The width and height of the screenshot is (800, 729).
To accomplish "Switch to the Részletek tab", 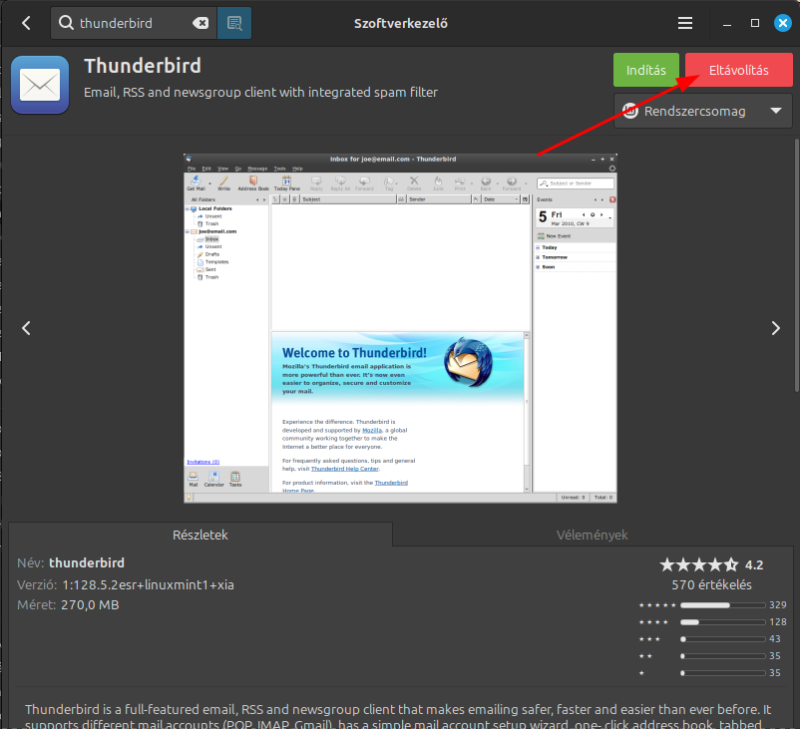I will click(200, 535).
